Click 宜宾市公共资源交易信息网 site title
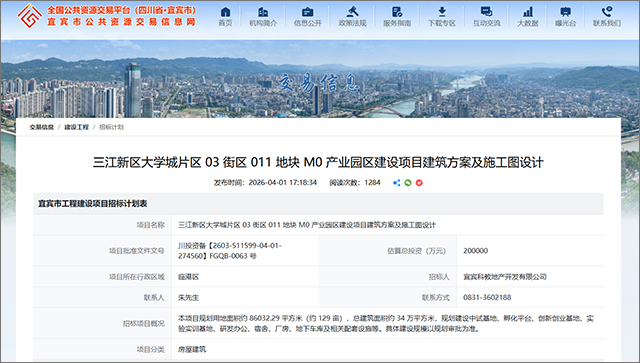Image resolution: width=640 pixels, height=363 pixels. 121,22
